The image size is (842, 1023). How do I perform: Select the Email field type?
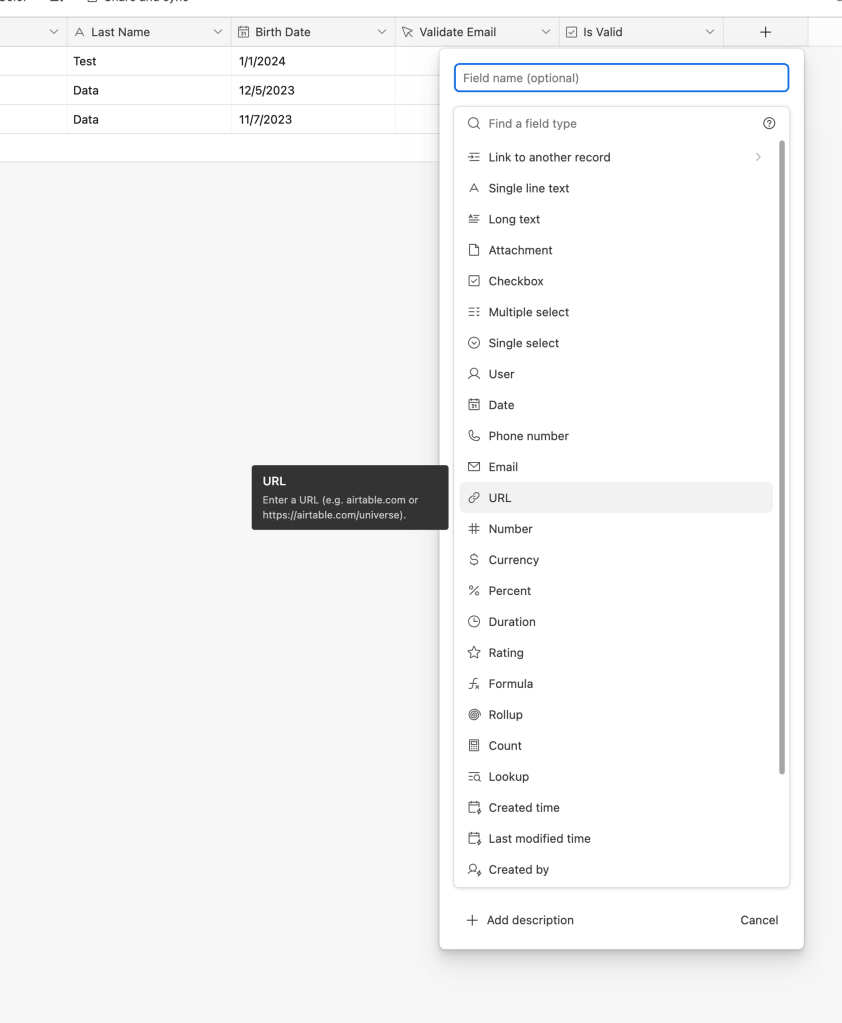503,467
